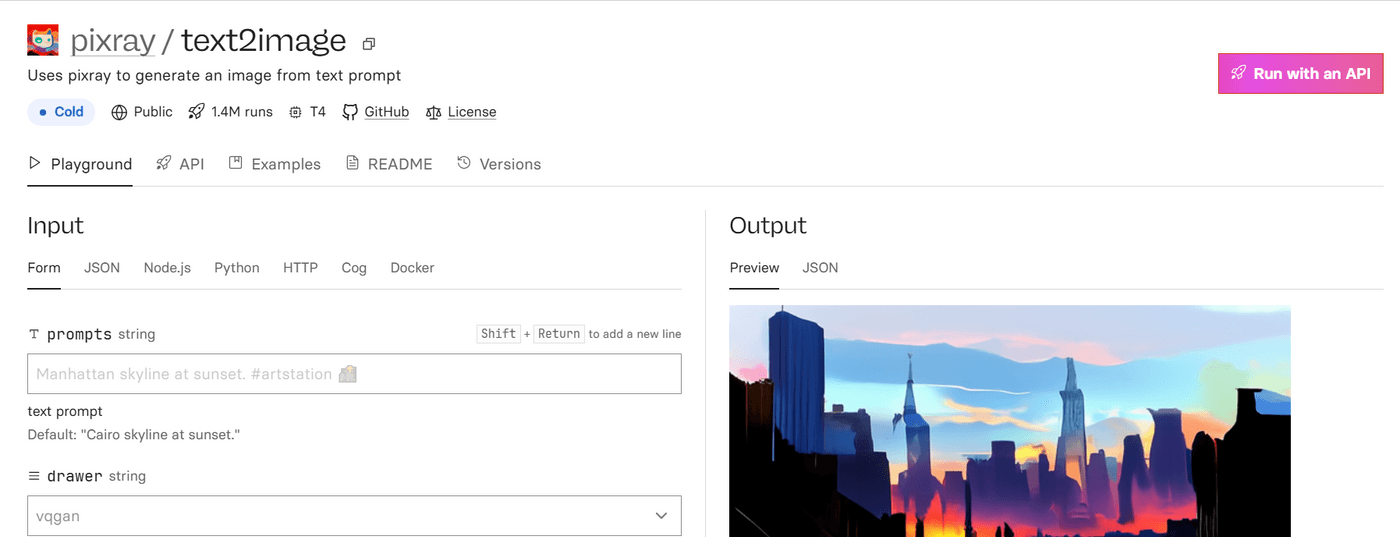Click the scales icon beside License
Image resolution: width=1400 pixels, height=537 pixels.
pos(433,112)
